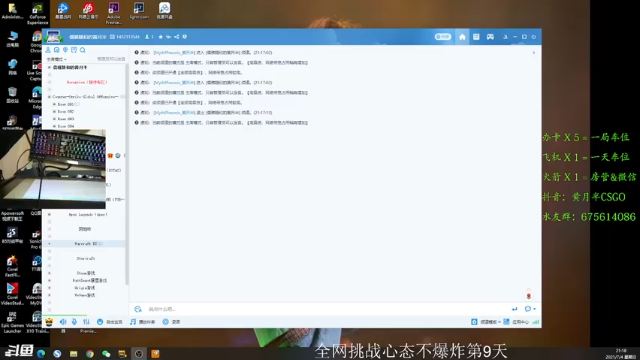Open the font and emoji icon beside input

pos(138,309)
